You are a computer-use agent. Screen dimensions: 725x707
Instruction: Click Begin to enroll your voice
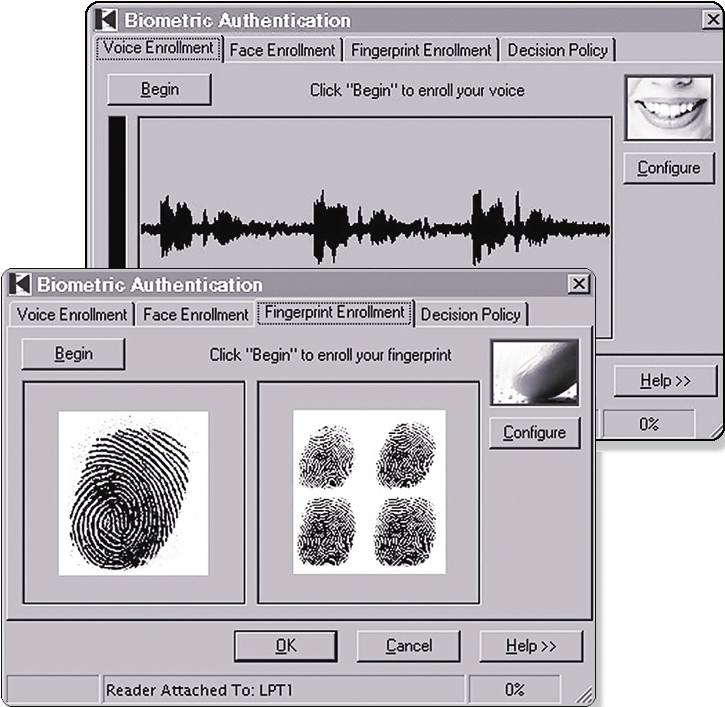click(x=160, y=89)
